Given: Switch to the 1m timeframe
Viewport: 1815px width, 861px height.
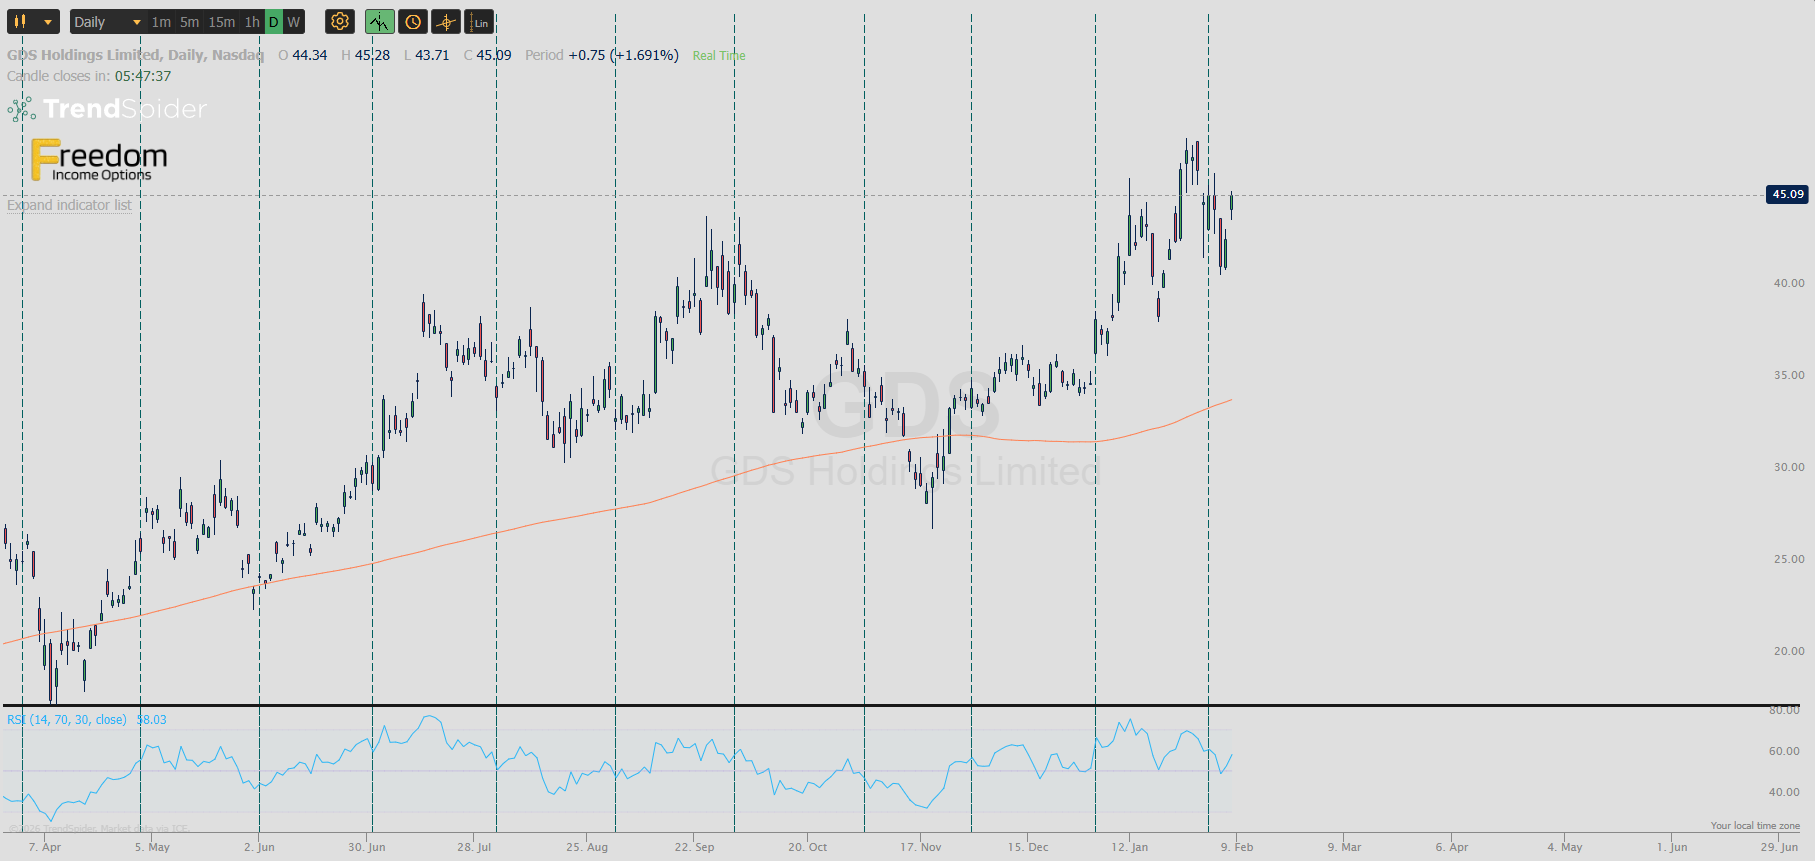Looking at the screenshot, I should click(x=161, y=22).
